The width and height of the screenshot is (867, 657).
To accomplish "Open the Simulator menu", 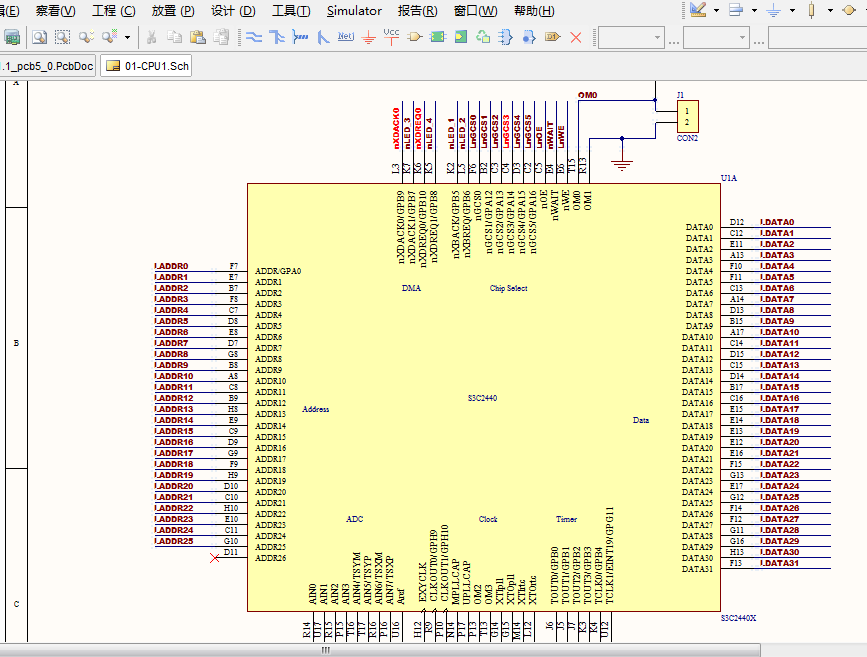I will (x=354, y=11).
